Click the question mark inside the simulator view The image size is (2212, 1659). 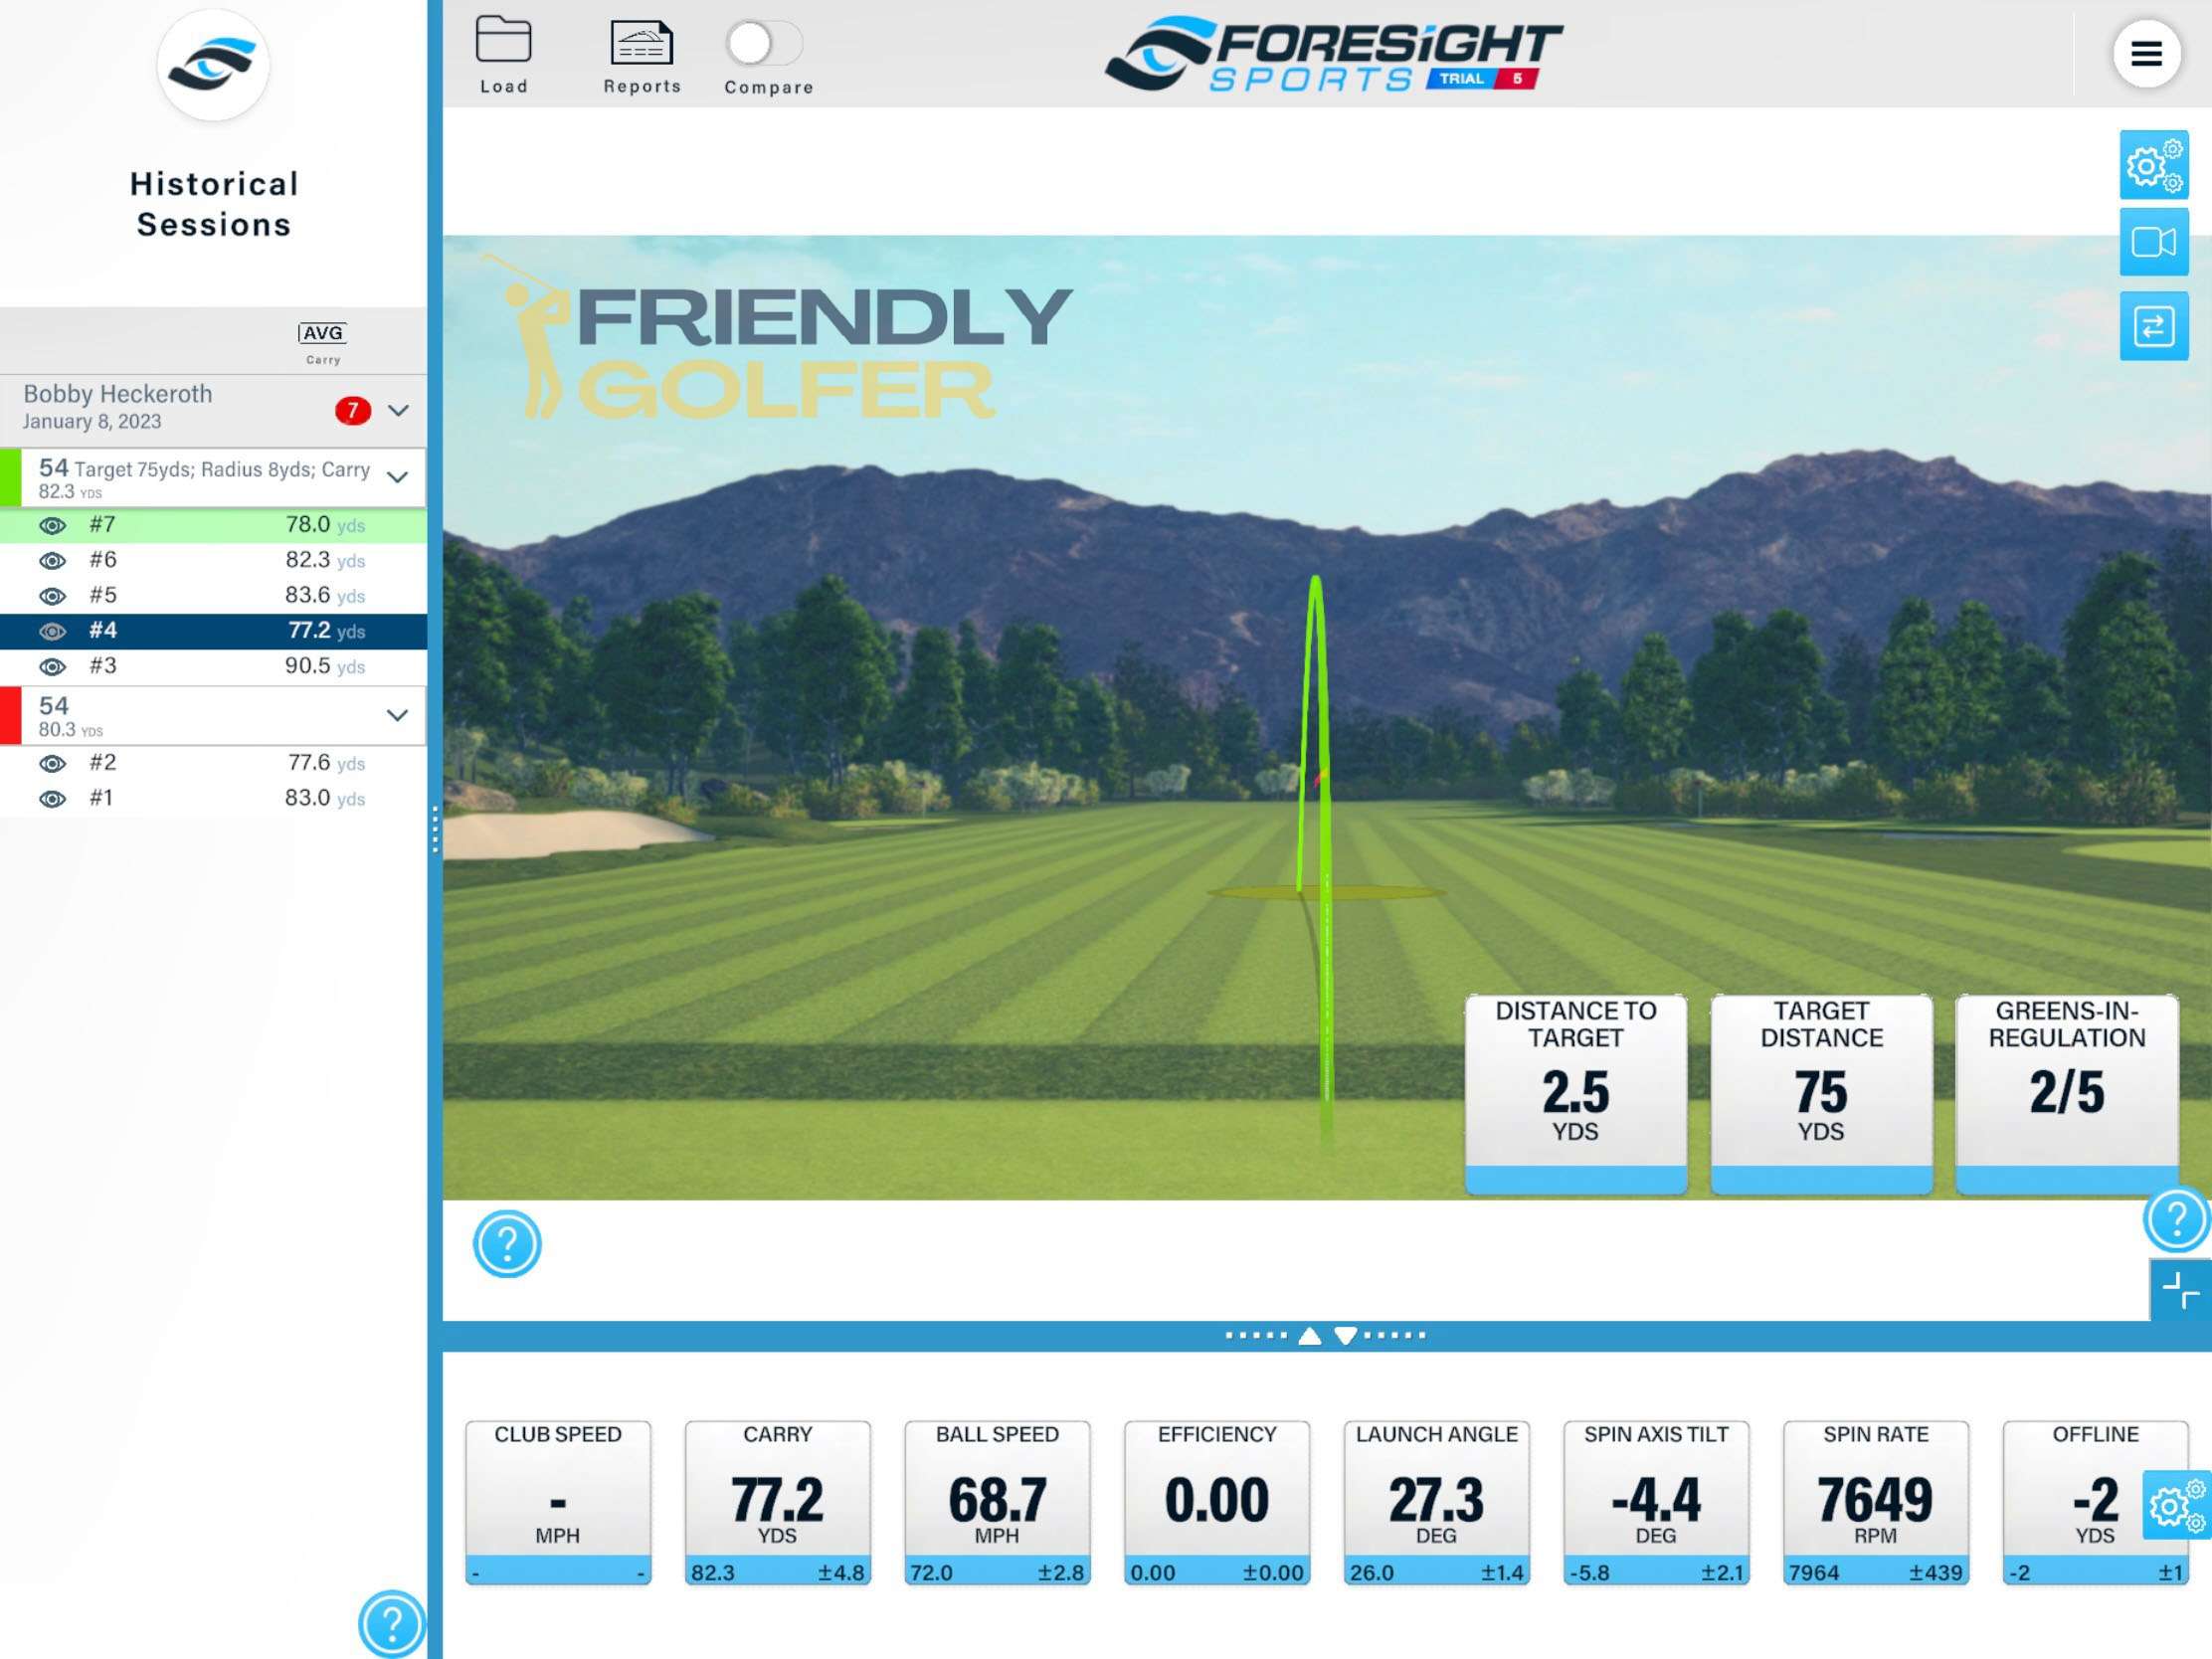506,1243
